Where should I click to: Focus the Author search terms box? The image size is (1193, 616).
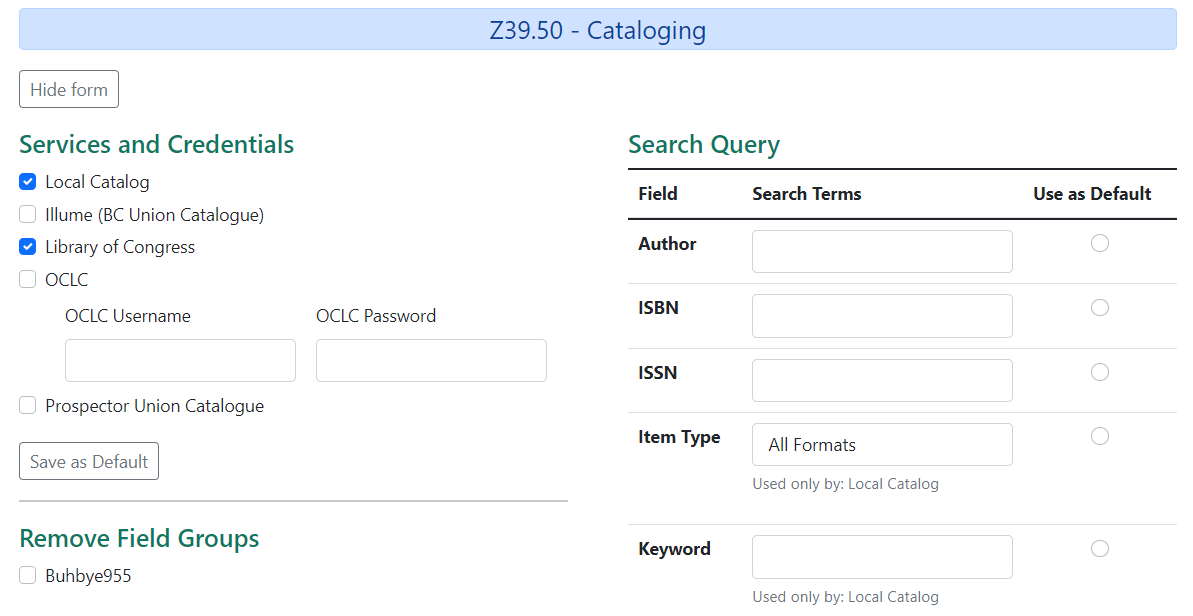coord(881,251)
